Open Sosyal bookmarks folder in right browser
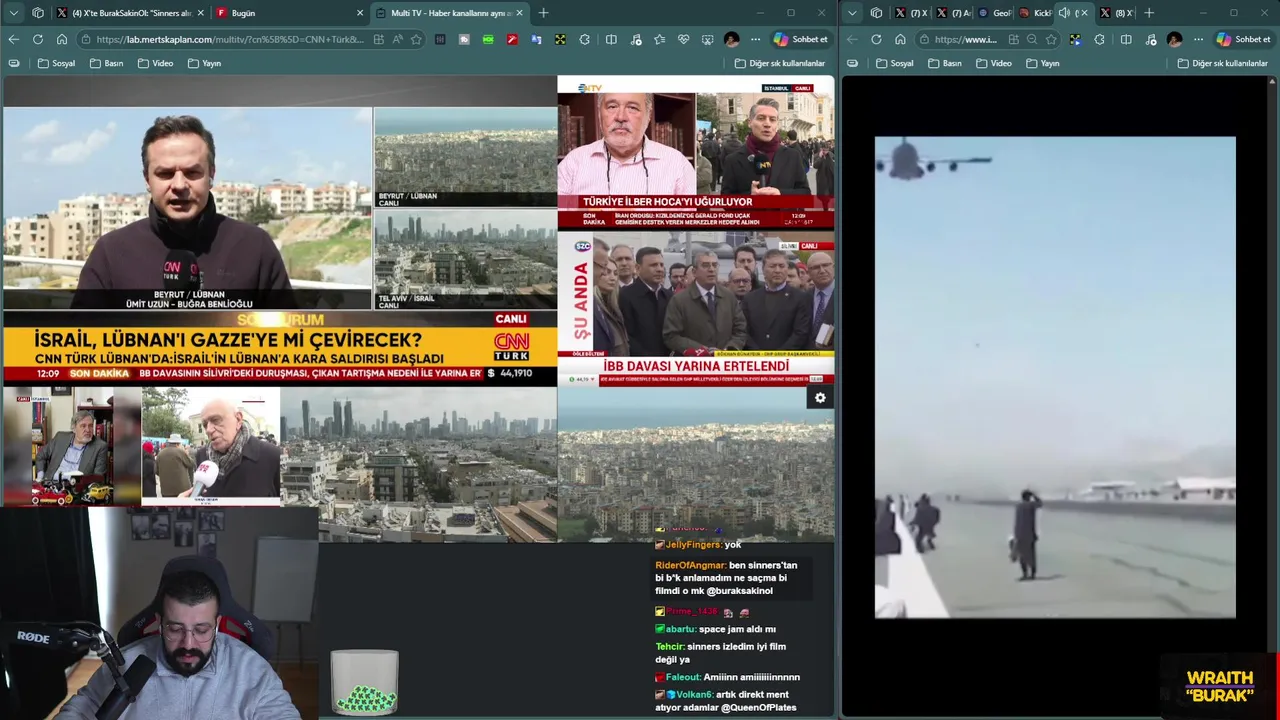 pyautogui.click(x=895, y=63)
